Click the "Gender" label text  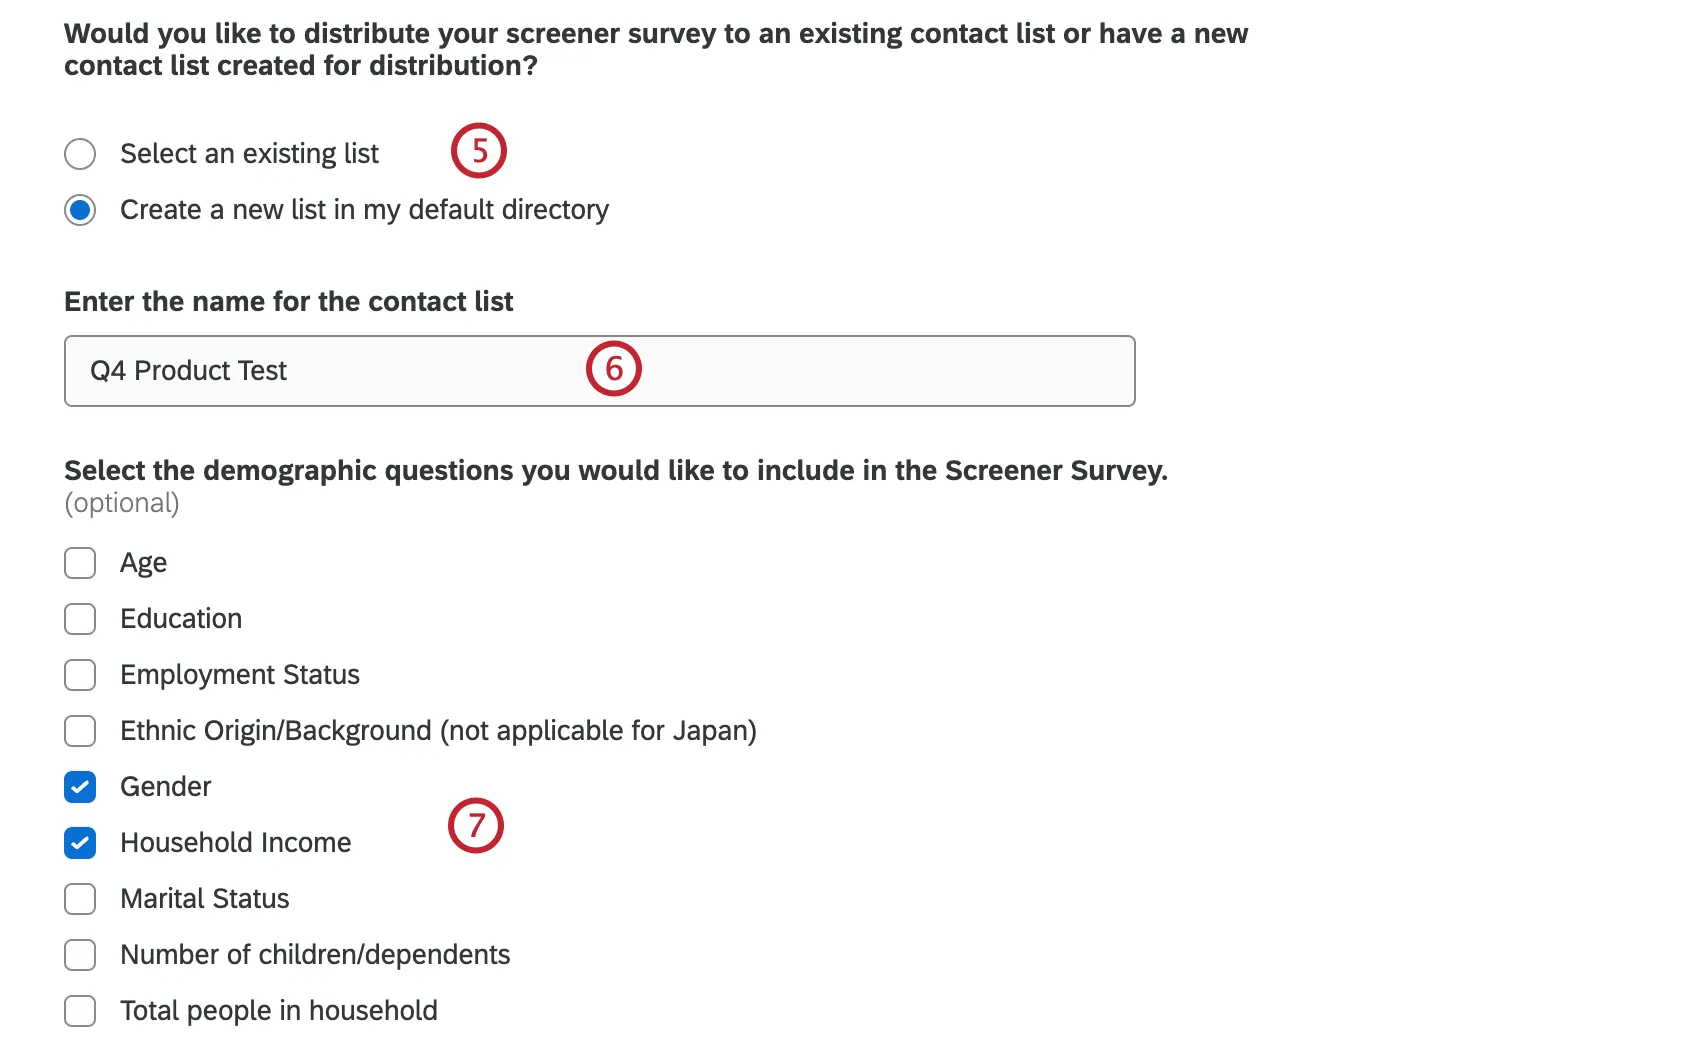pos(165,787)
